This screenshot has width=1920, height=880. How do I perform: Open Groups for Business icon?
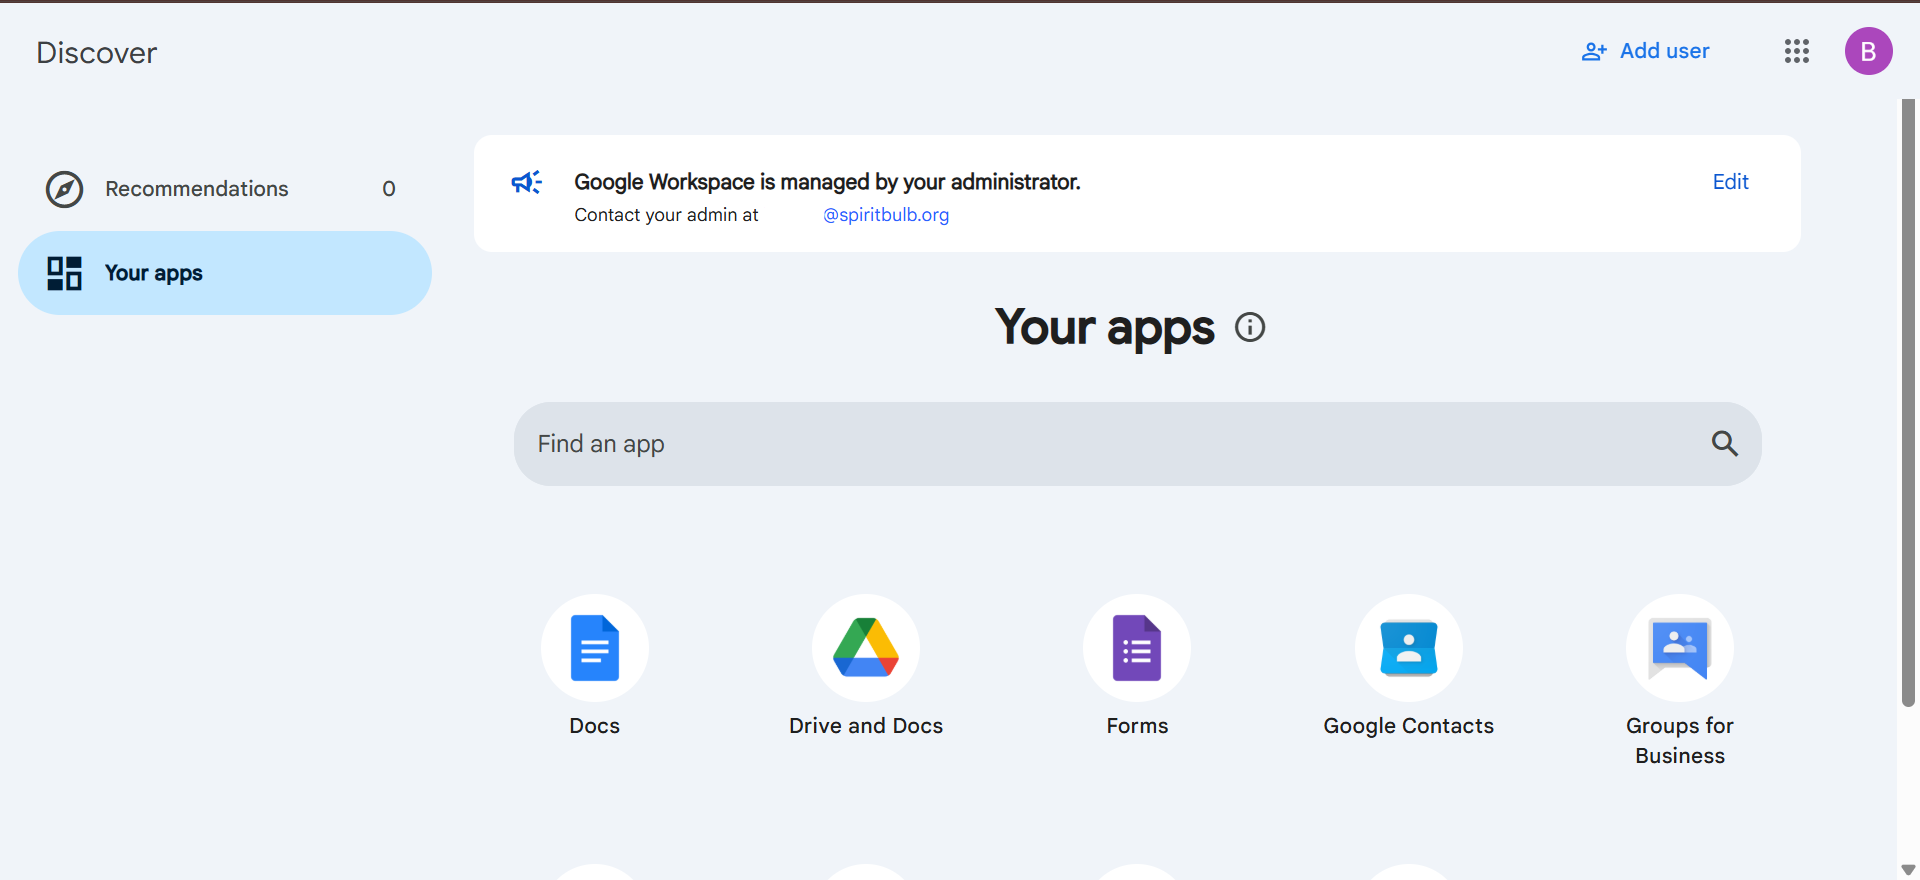(1679, 648)
